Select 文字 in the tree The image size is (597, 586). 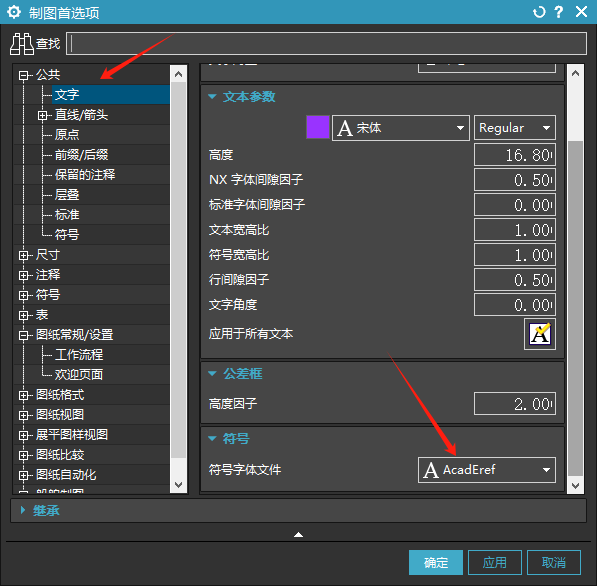coord(67,94)
